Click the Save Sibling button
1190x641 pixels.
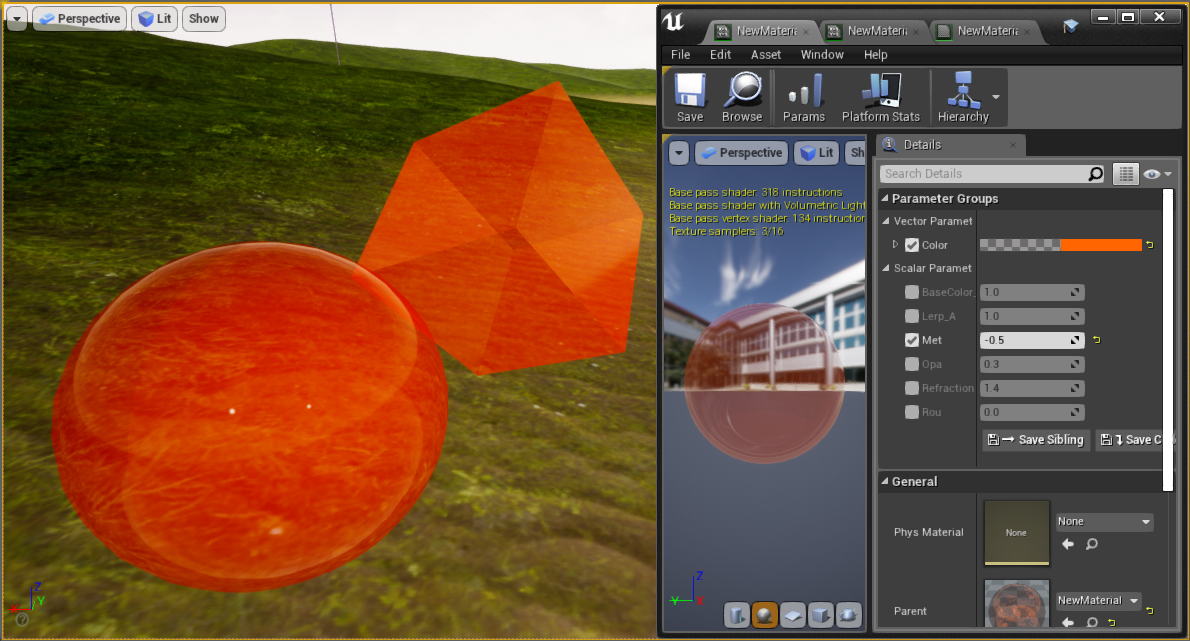(x=1035, y=439)
